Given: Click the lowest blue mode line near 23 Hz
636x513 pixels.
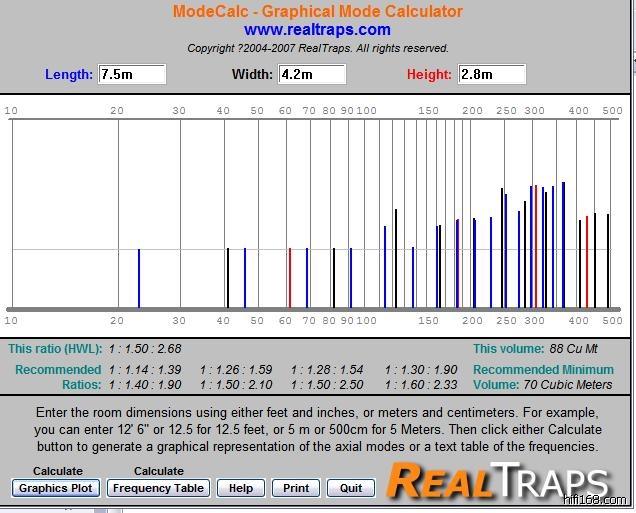Looking at the screenshot, I should 139,278.
